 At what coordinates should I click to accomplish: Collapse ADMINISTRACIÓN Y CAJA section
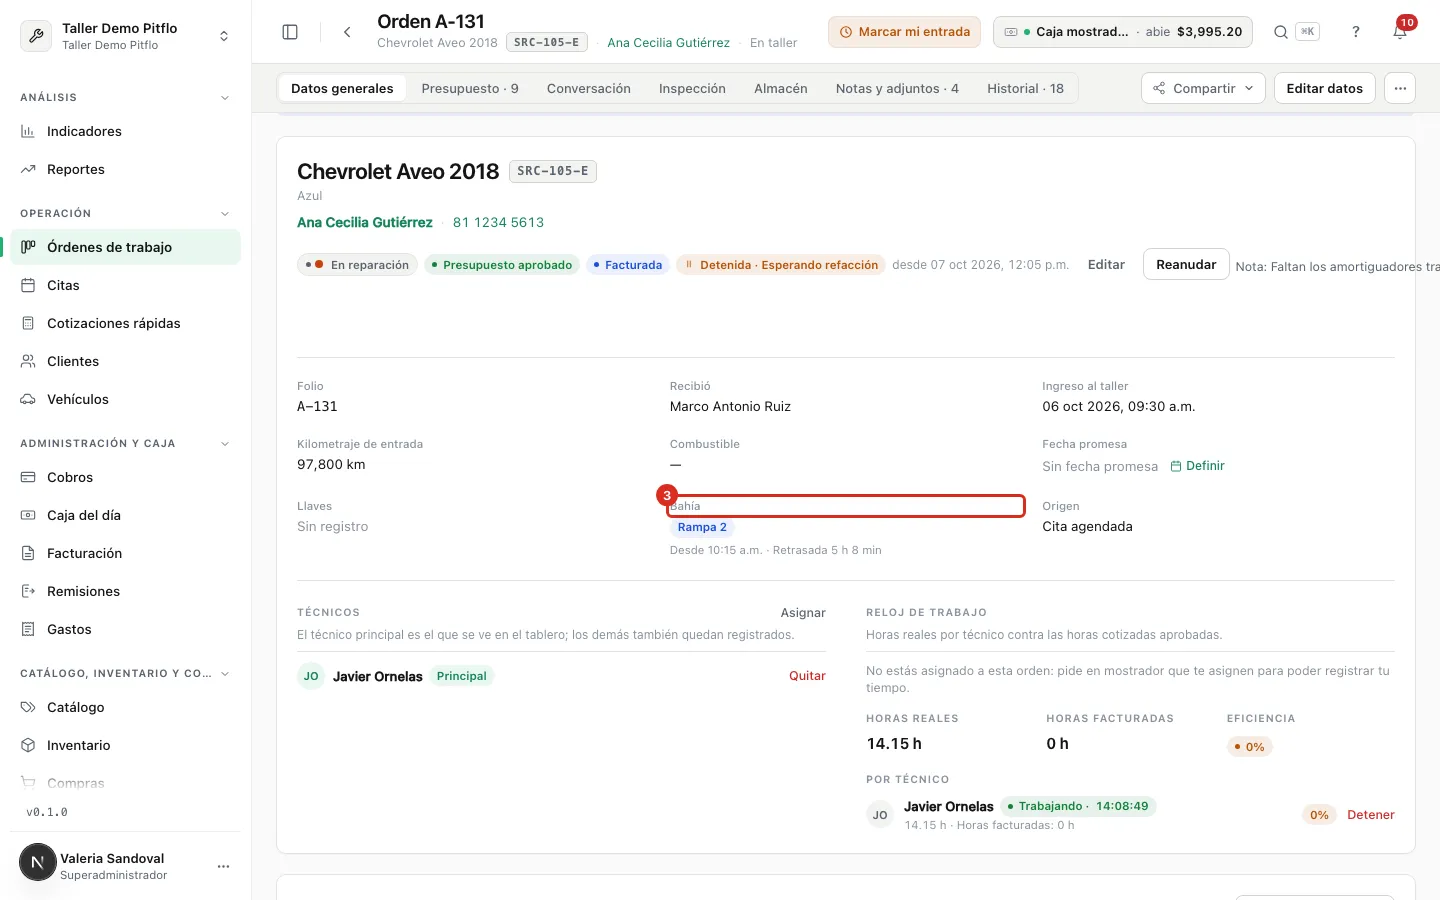[225, 444]
